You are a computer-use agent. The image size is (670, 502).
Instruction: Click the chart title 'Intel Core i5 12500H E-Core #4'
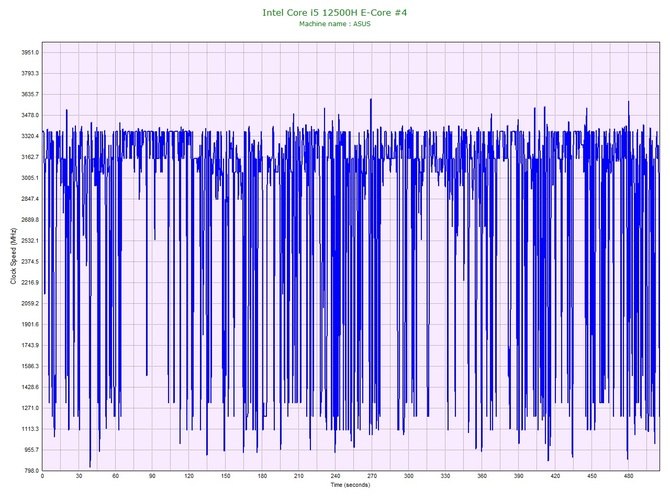(x=335, y=12)
